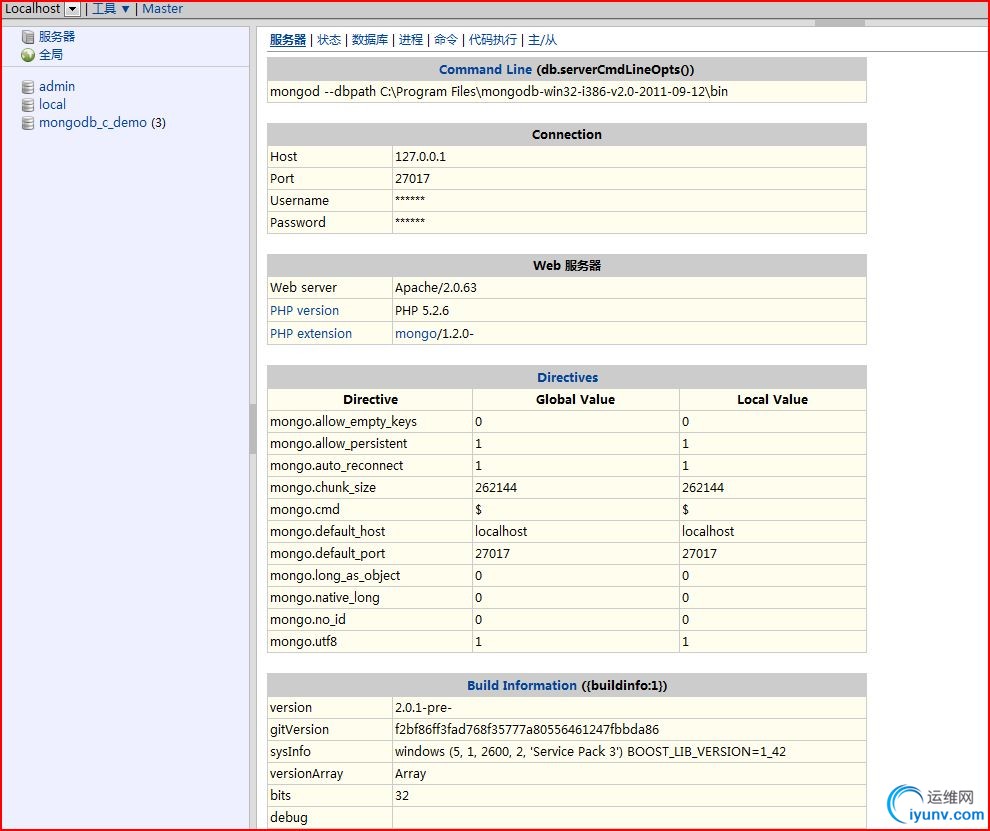
Task: Click the Apache/2.0.63 web server value
Action: pos(436,288)
